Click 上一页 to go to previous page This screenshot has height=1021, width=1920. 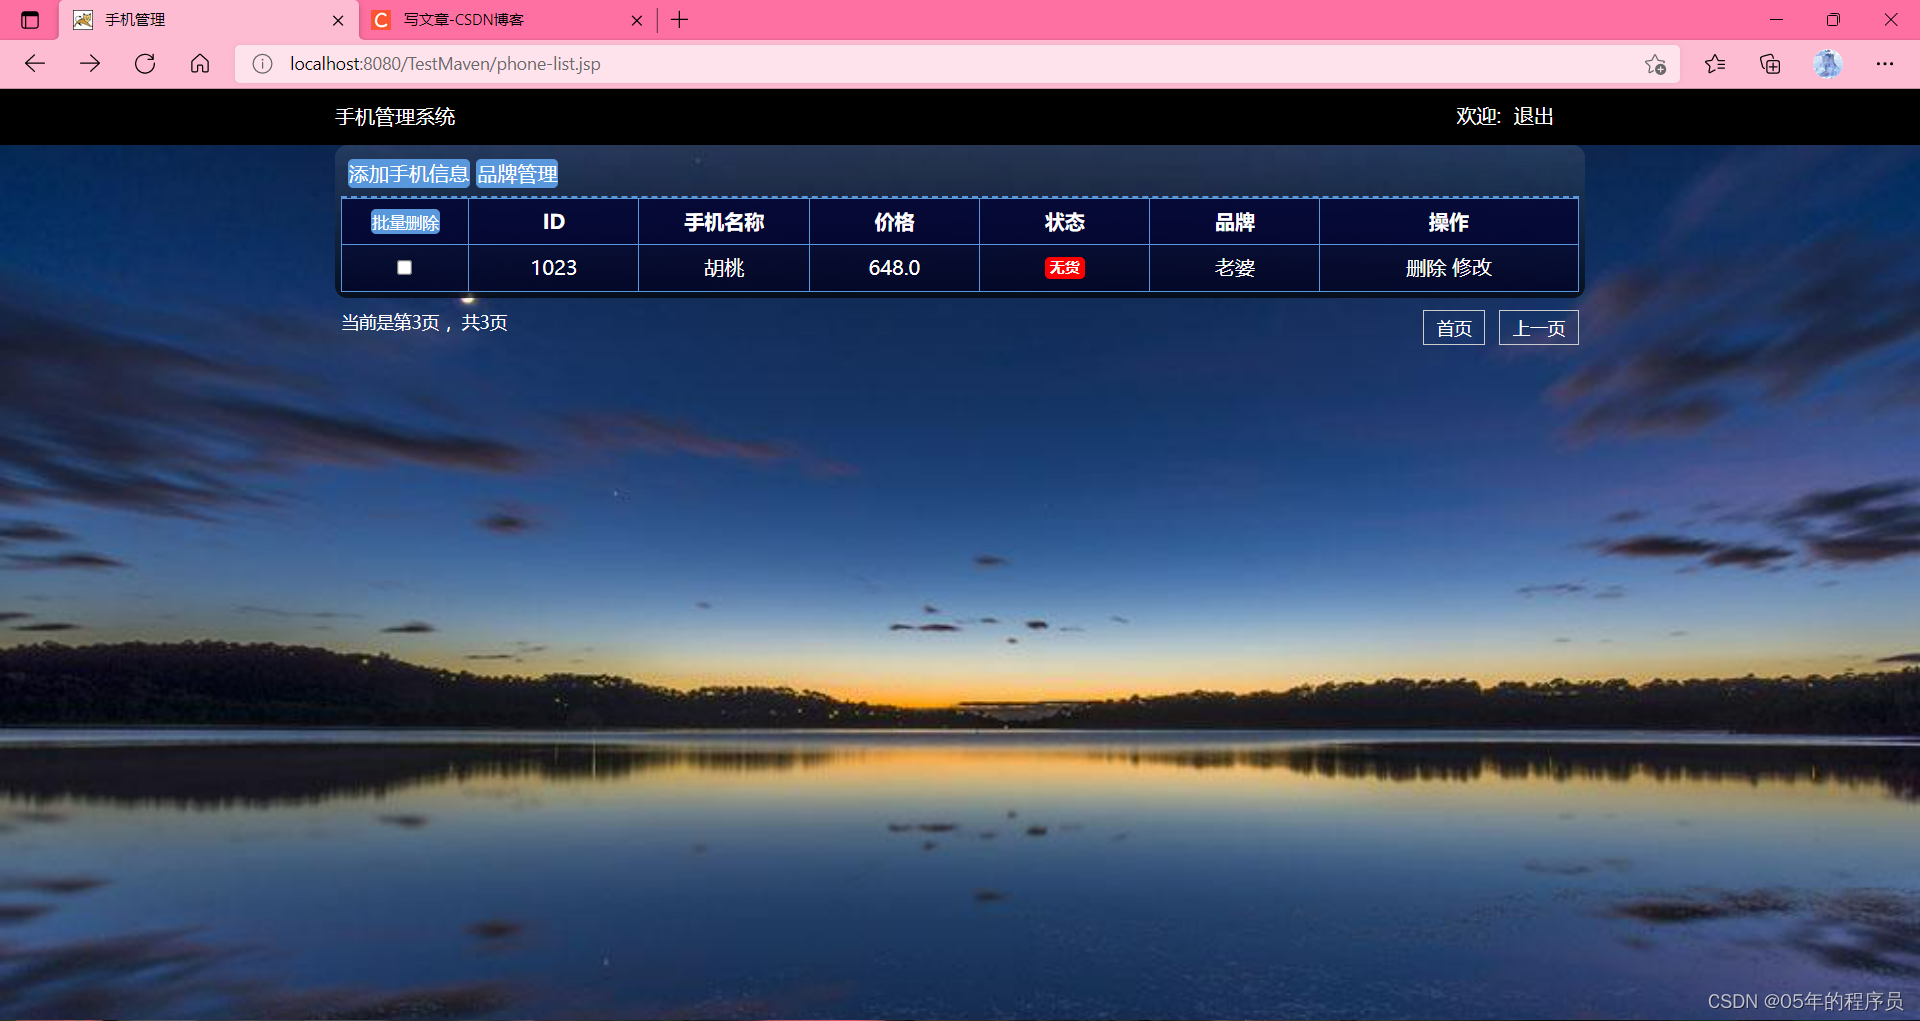click(1538, 327)
